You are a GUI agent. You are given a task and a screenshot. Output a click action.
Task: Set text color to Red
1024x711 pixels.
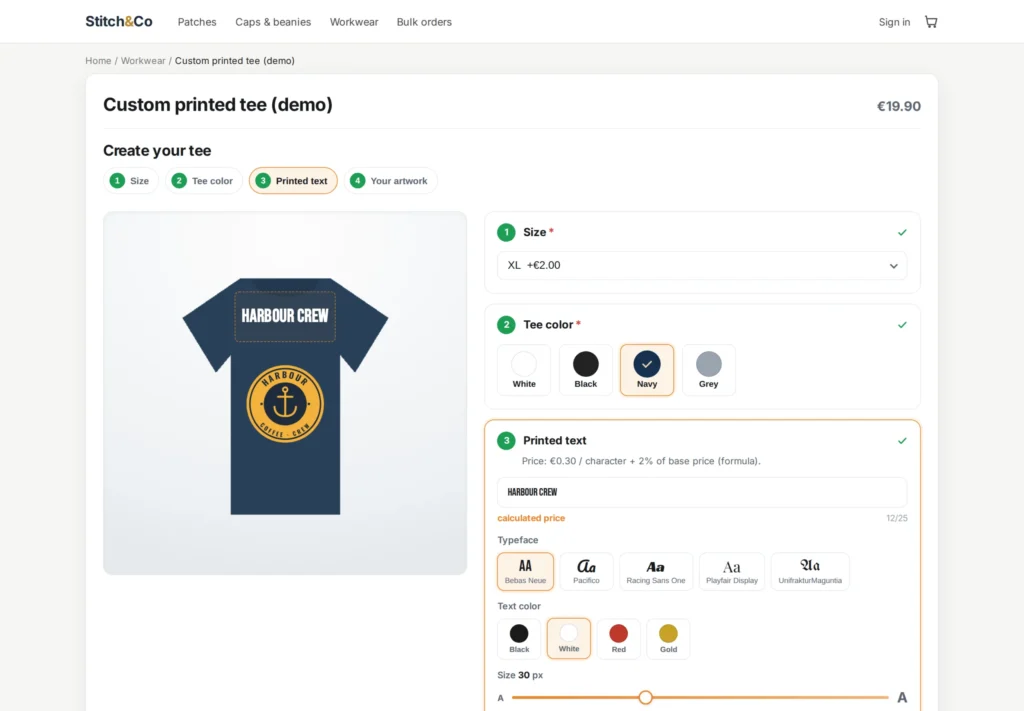618,639
